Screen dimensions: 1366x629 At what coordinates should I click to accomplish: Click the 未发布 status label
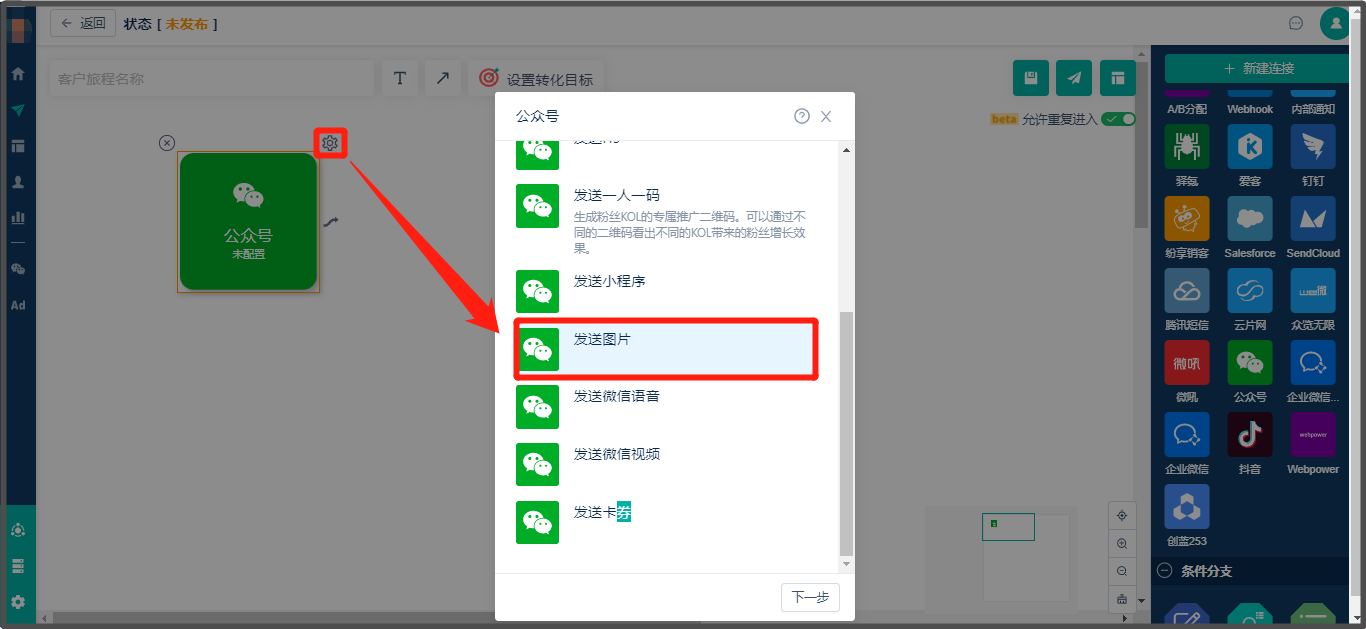point(187,24)
